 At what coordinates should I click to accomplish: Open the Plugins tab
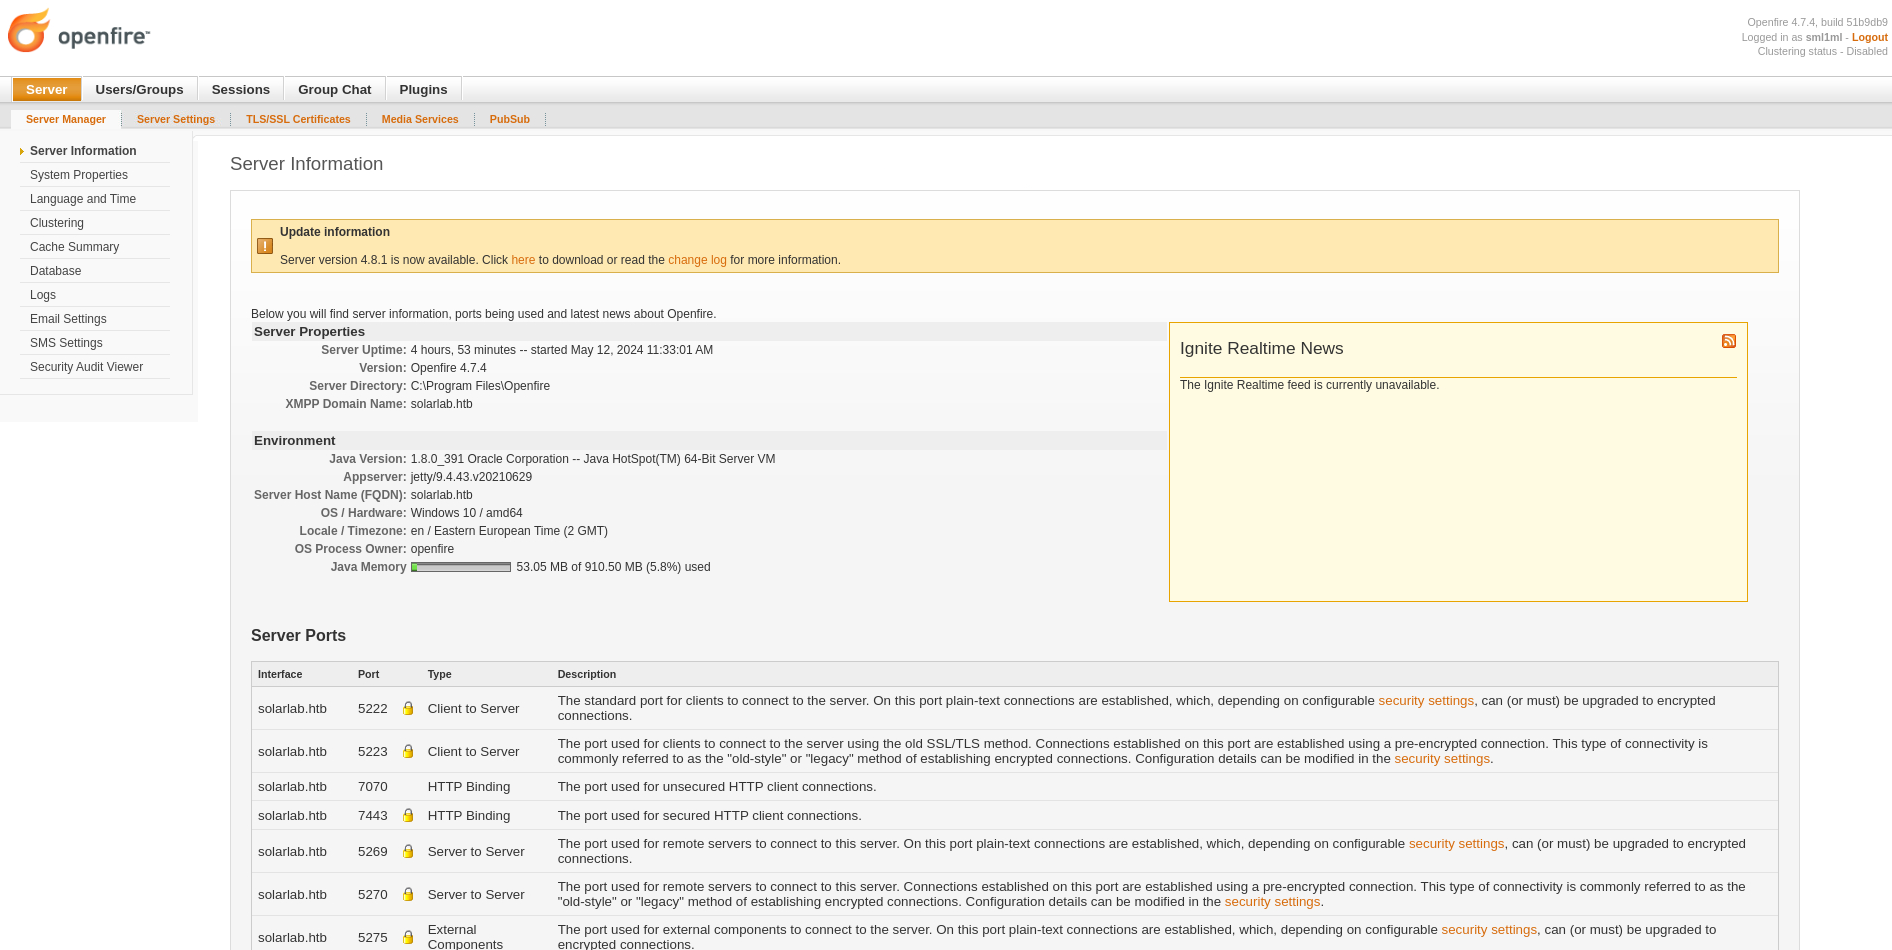coord(423,89)
